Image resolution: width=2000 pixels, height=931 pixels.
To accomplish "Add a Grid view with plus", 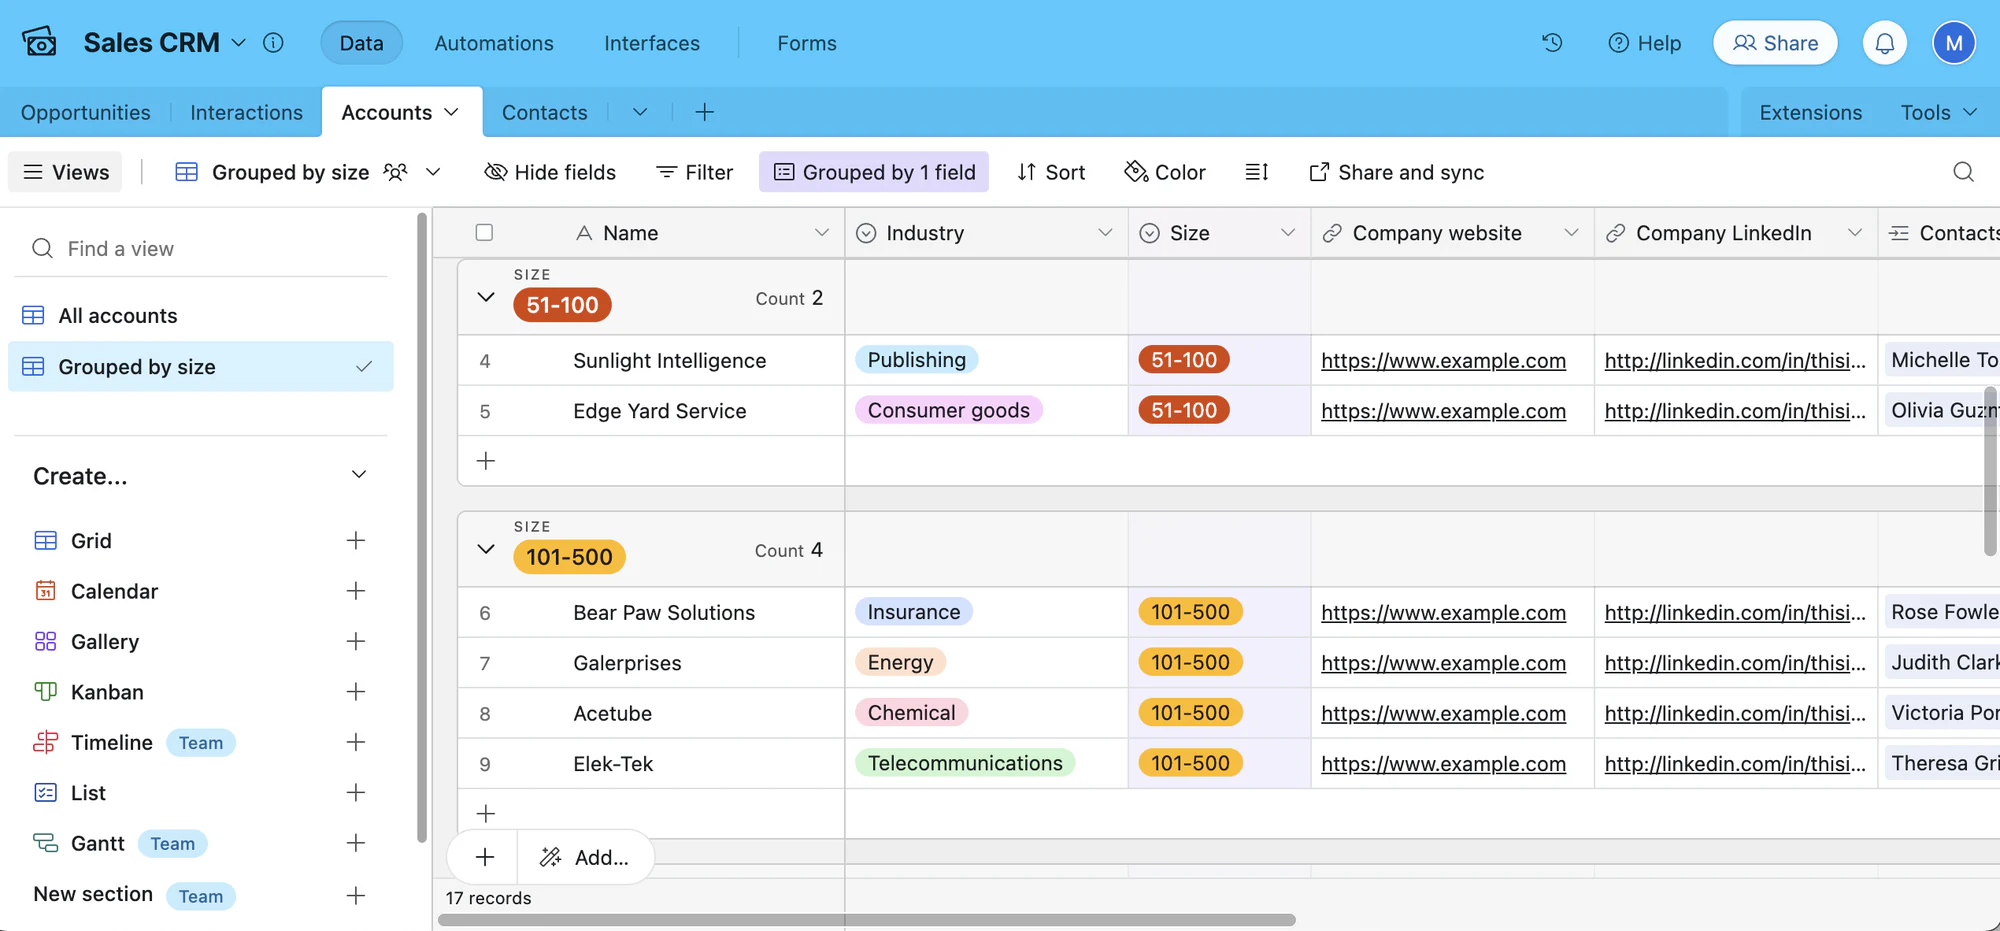I will (x=355, y=541).
